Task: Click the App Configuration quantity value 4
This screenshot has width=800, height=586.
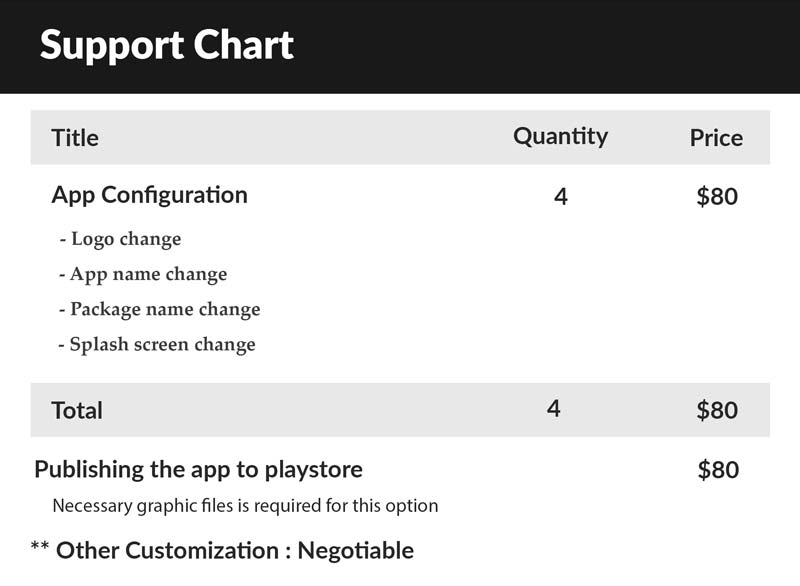Action: tap(561, 197)
